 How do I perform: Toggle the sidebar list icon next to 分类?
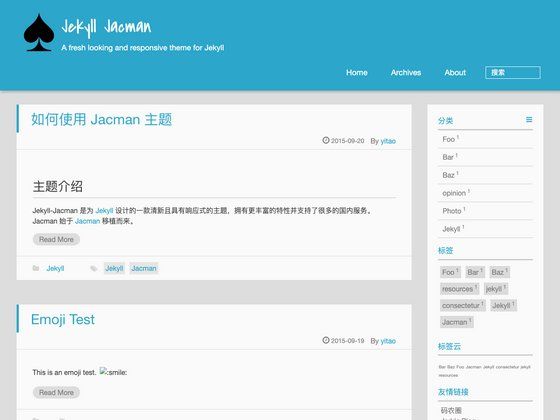(529, 120)
